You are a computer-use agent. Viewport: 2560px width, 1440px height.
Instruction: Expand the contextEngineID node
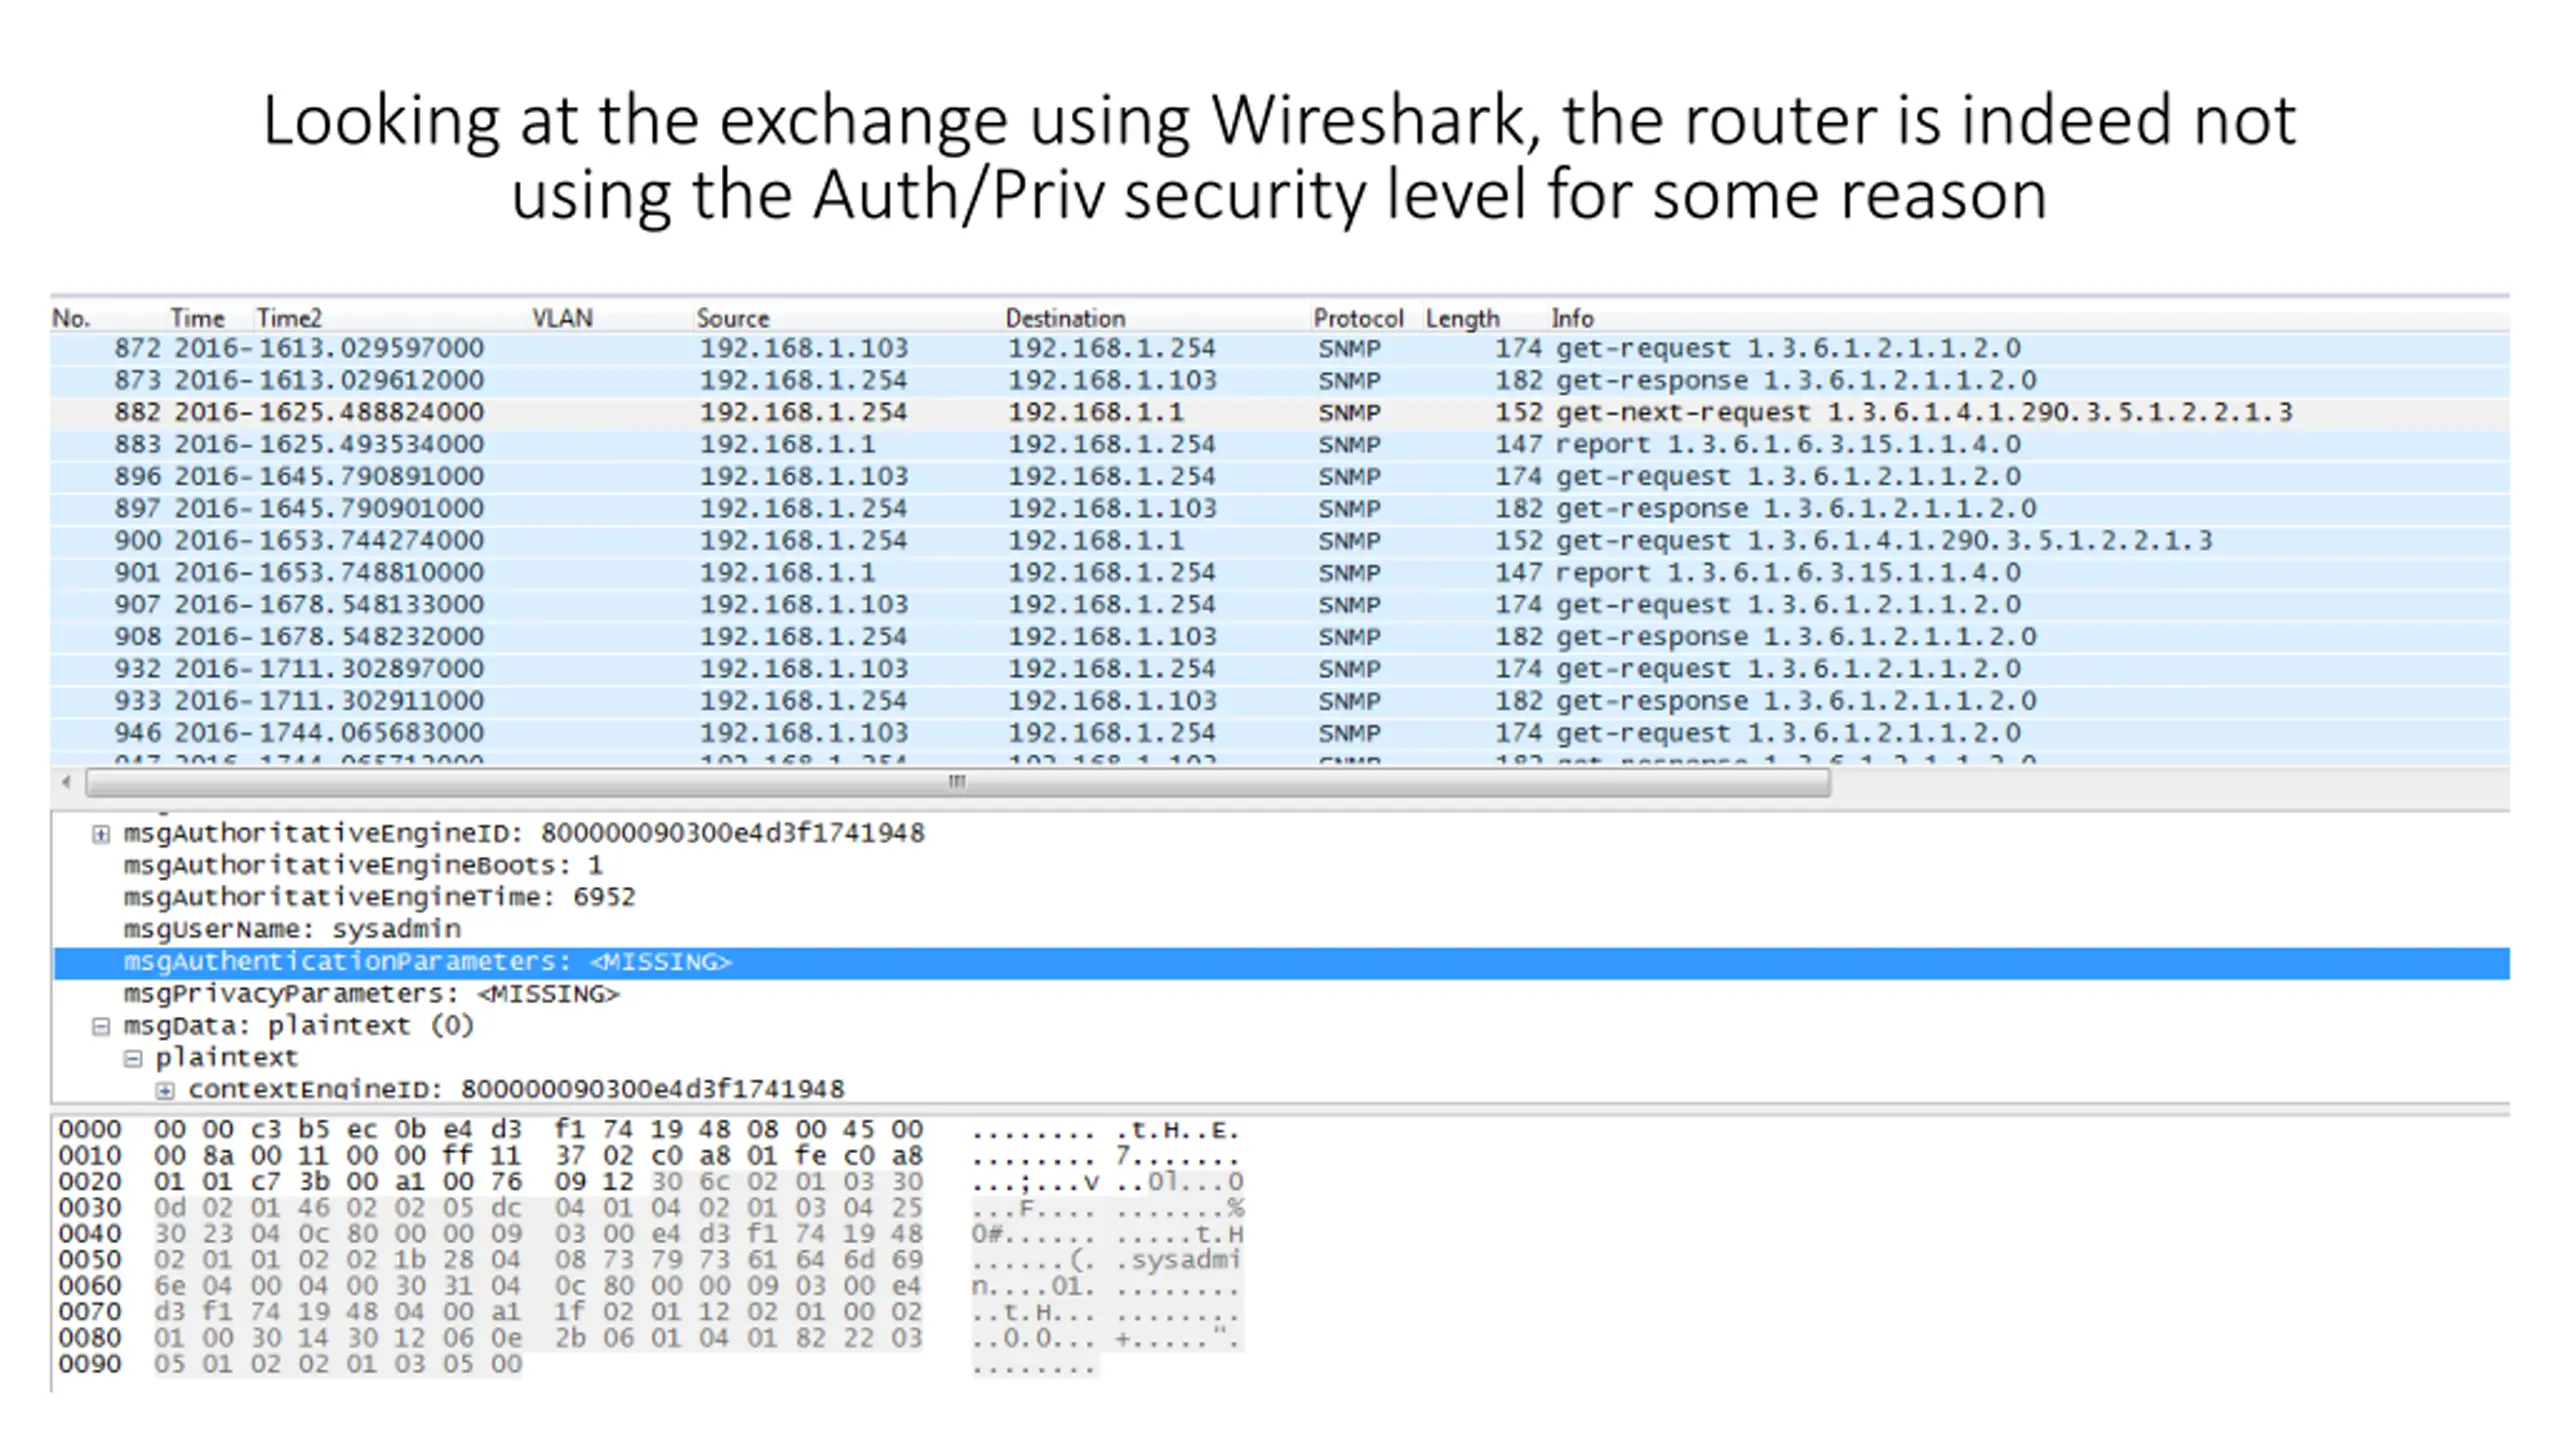(x=165, y=1090)
